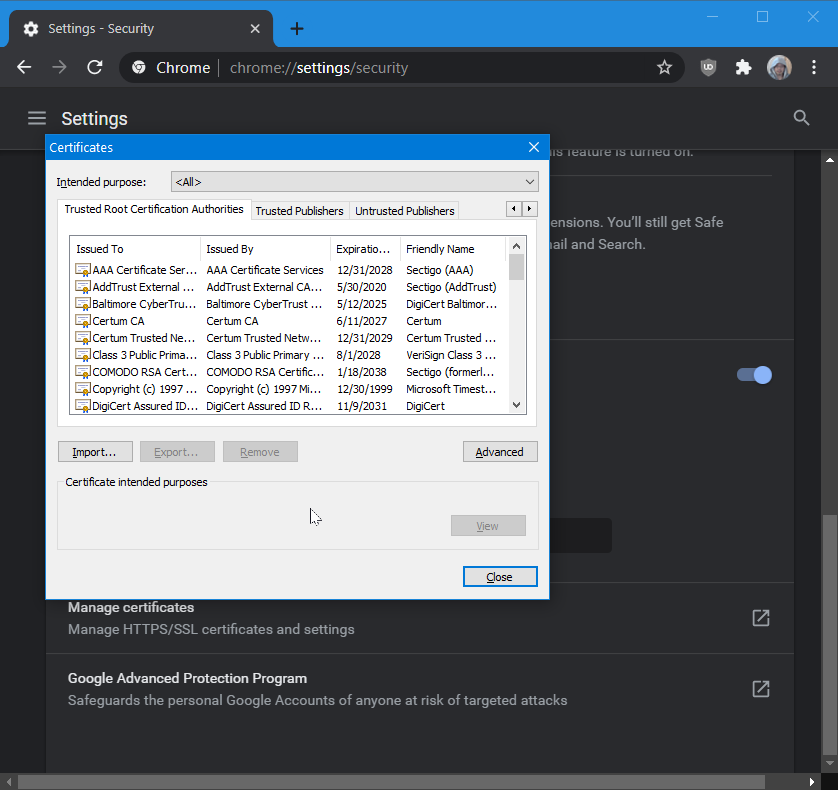Open the profile avatar menu

coord(779,67)
